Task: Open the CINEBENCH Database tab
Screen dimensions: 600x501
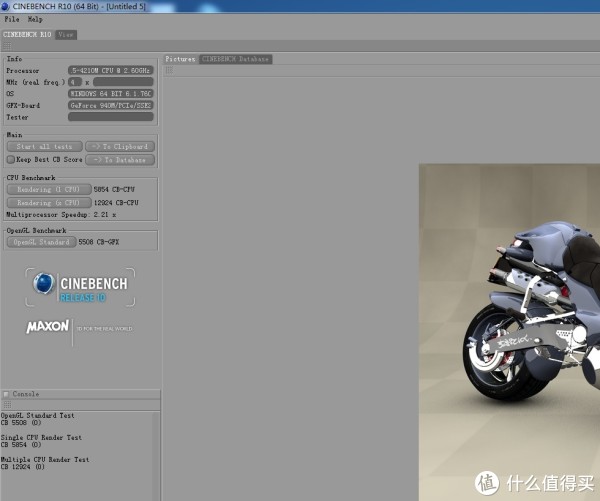Action: tap(235, 59)
